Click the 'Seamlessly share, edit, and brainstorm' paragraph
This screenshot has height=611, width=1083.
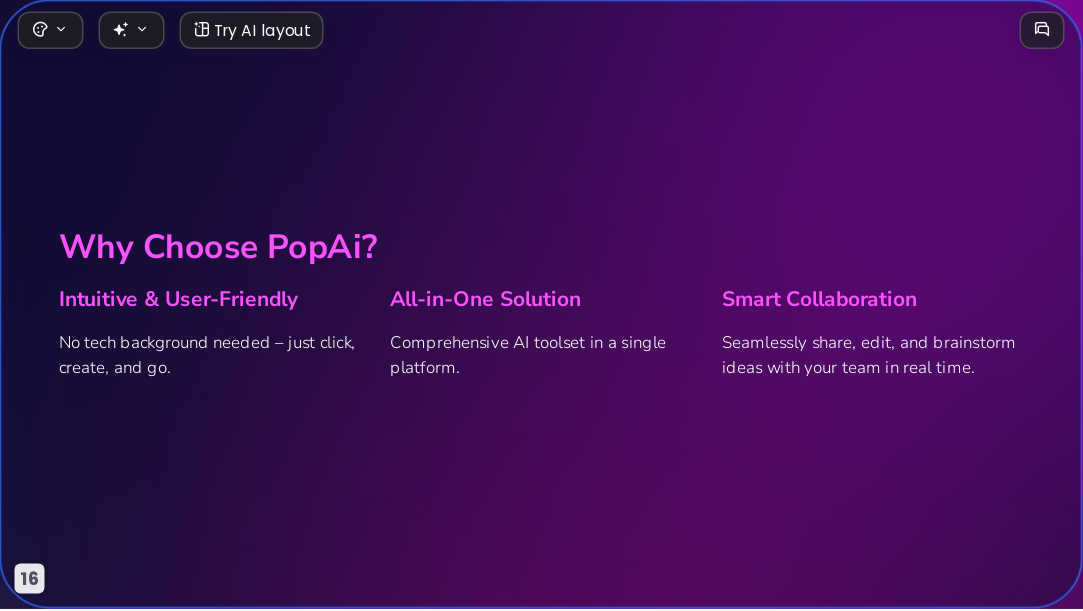point(868,355)
